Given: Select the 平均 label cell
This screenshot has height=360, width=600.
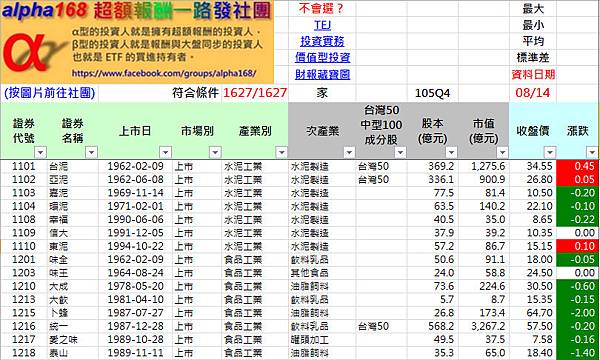Looking at the screenshot, I should click(x=533, y=41).
